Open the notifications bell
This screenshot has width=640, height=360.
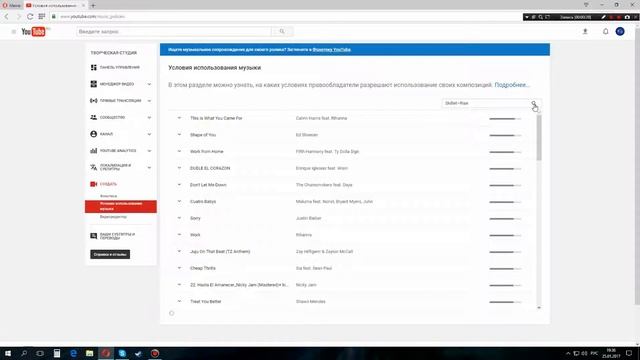click(x=606, y=31)
